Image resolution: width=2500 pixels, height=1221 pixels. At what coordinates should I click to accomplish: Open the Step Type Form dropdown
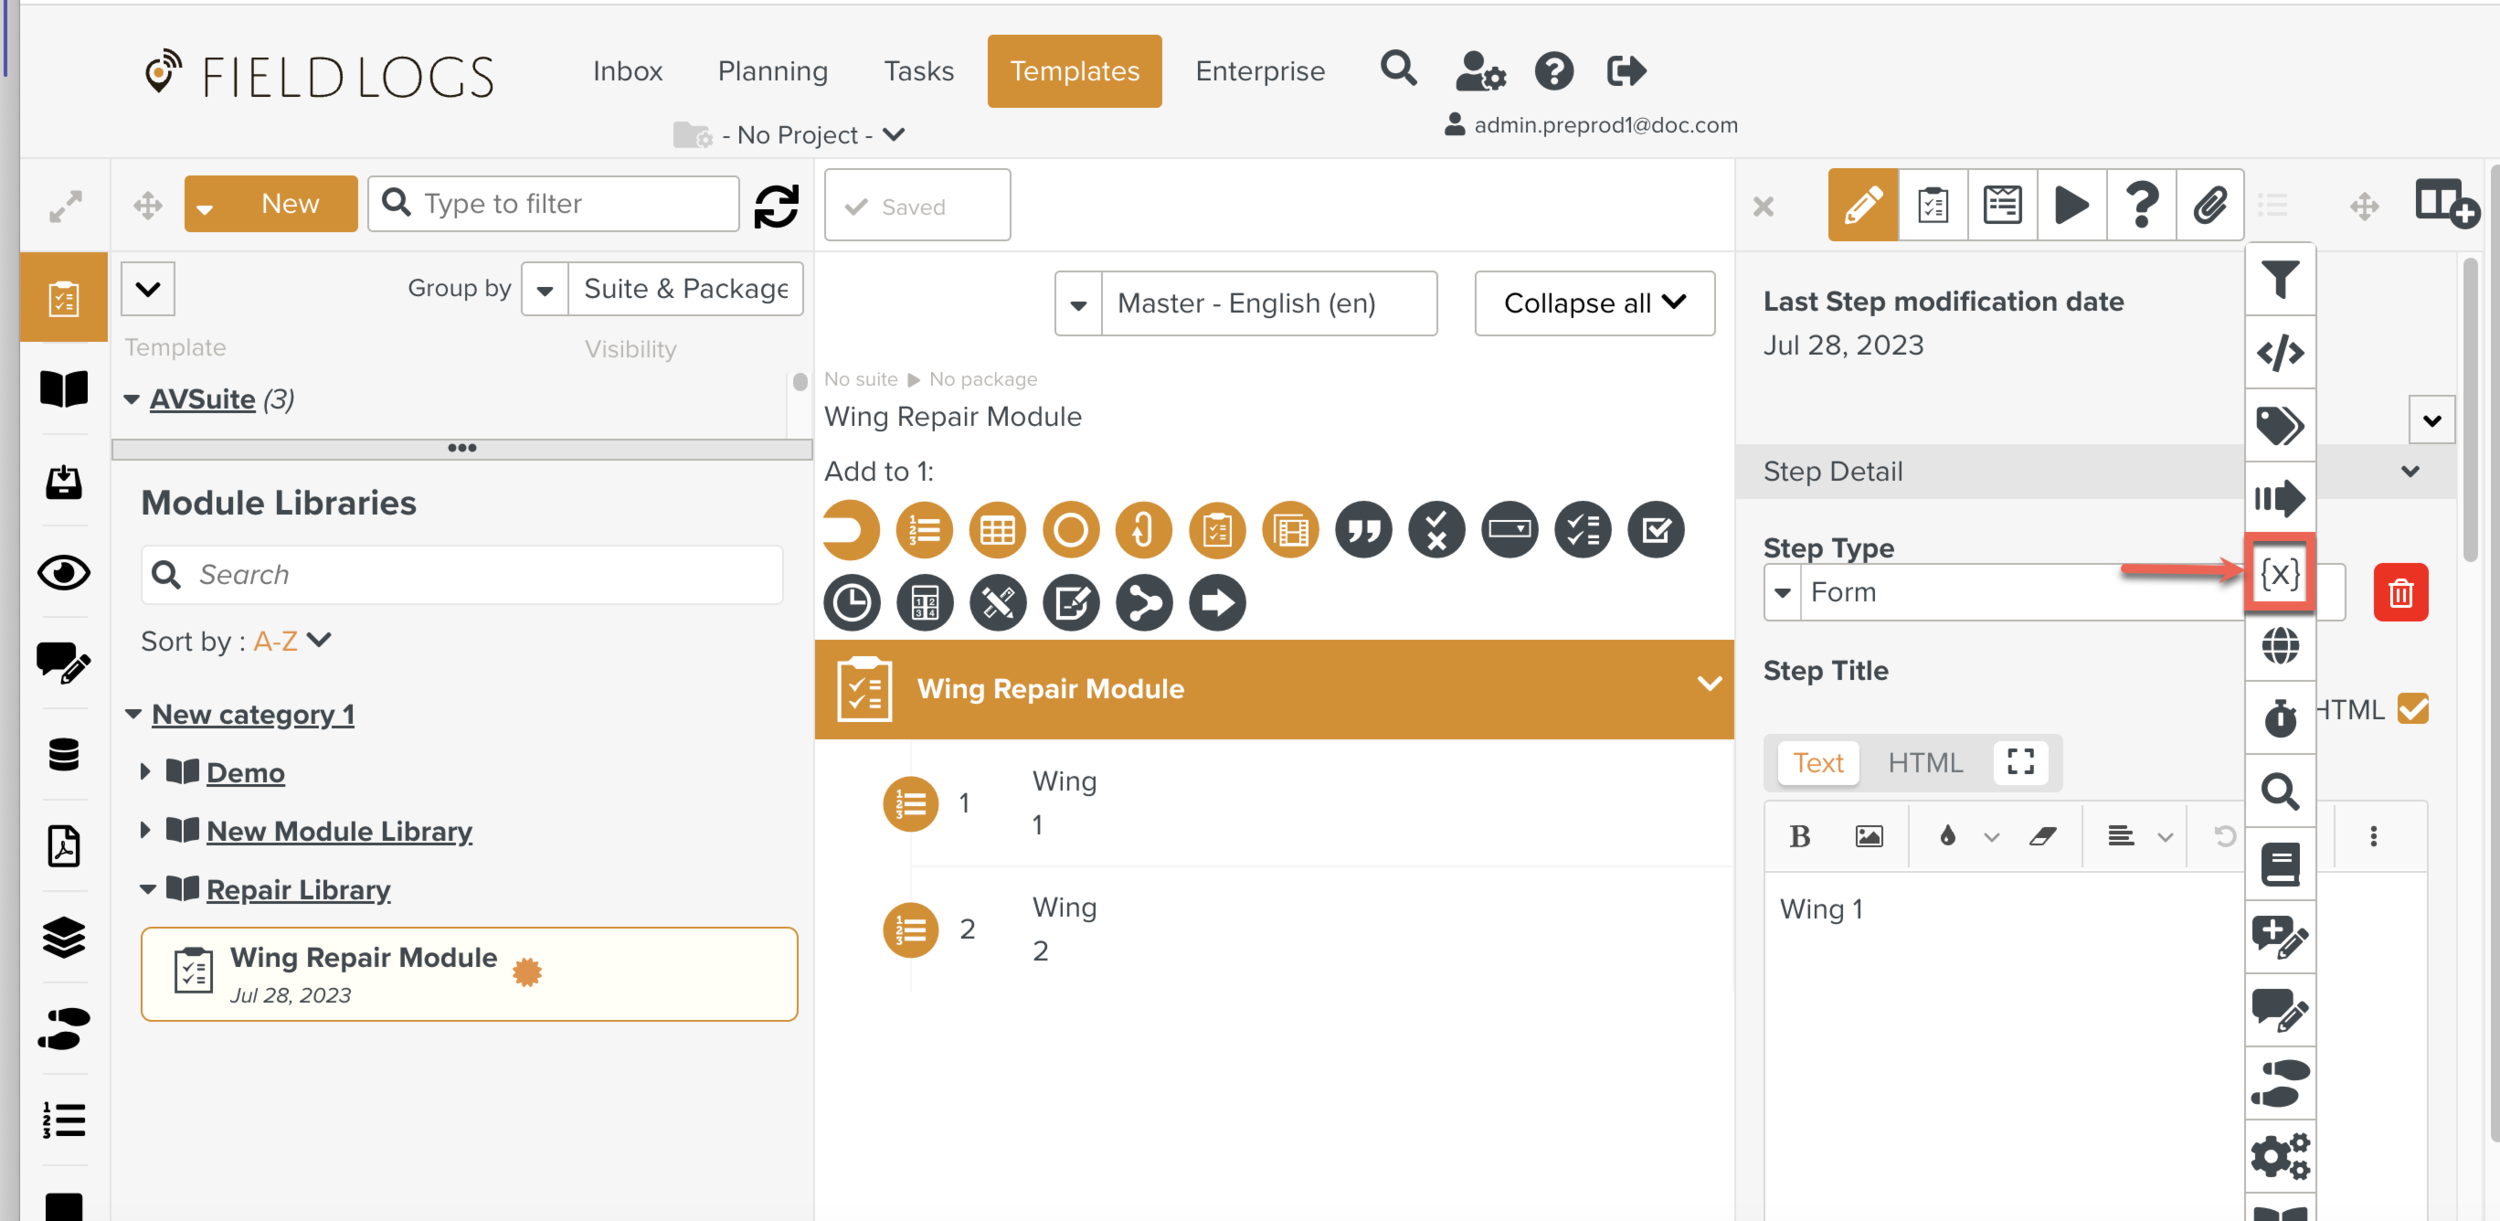point(1783,592)
